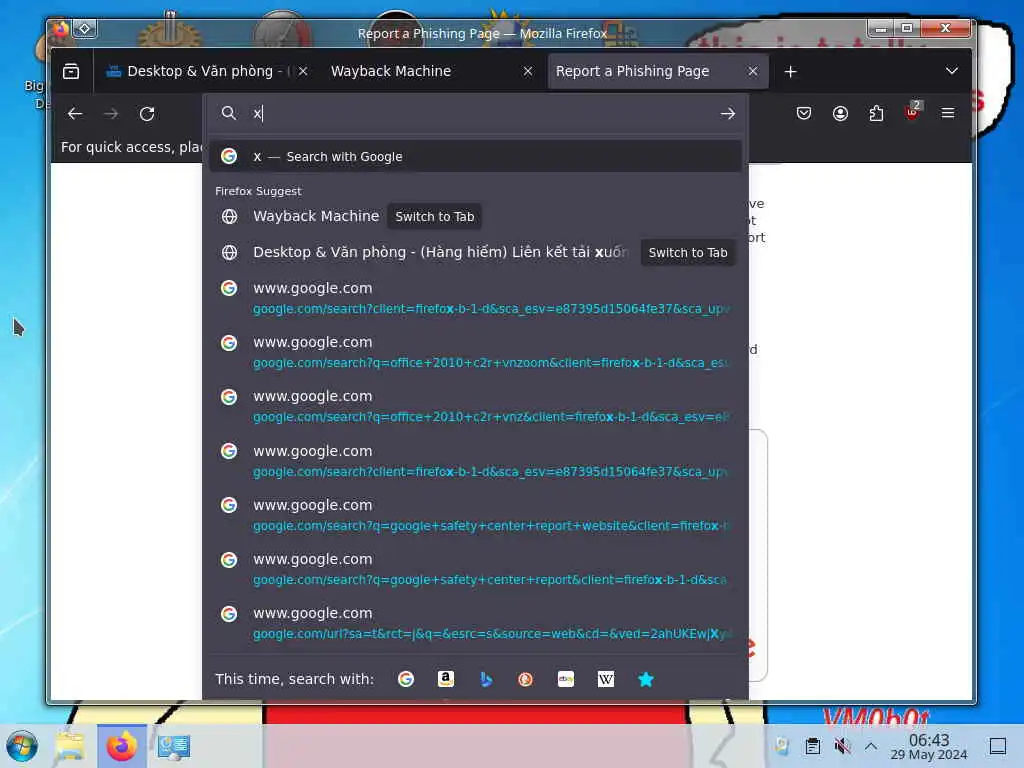1024x768 pixels.
Task: Open the Firefox View button
Action: (71, 71)
